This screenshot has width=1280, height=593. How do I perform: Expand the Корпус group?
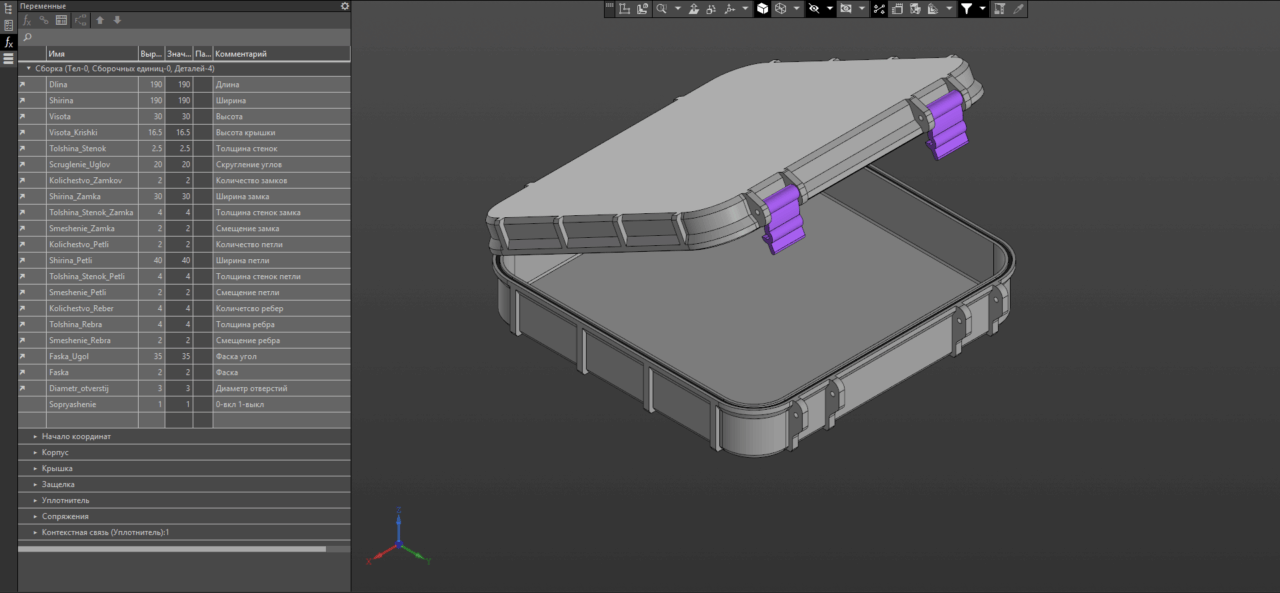tap(35, 453)
